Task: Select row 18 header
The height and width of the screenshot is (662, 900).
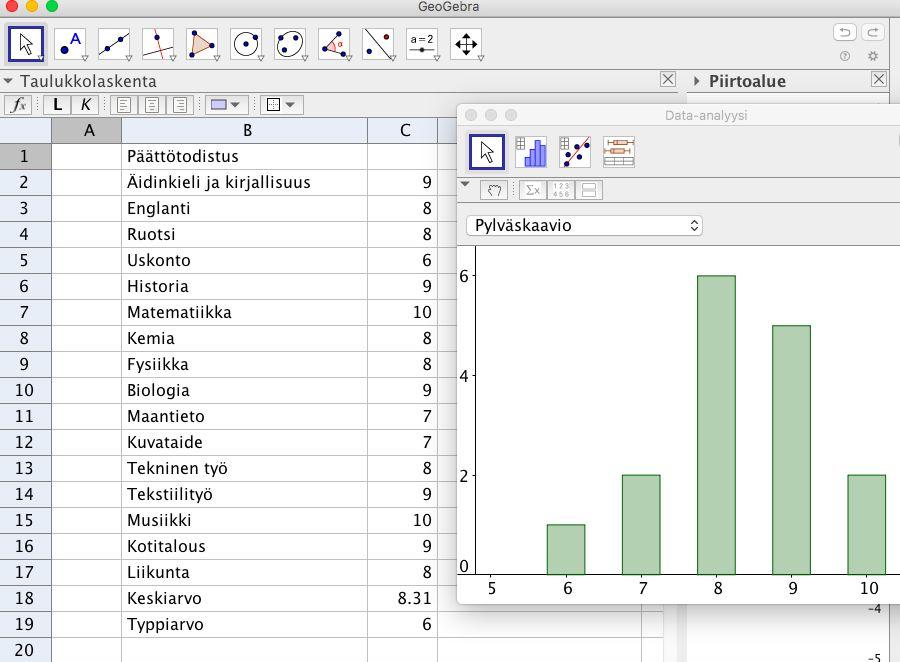Action: coord(26,598)
